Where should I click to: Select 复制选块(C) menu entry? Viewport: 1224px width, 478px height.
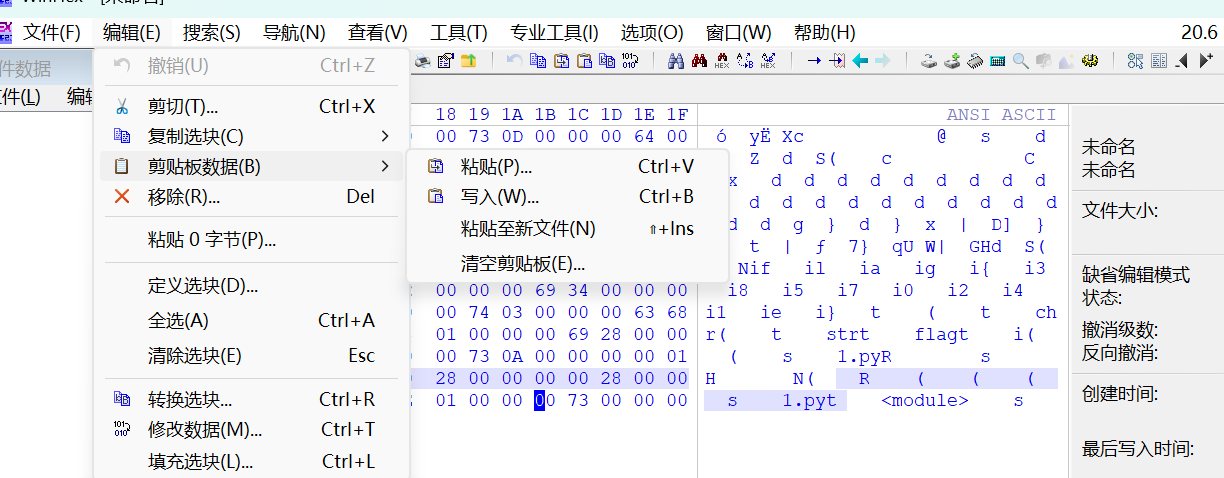point(251,136)
